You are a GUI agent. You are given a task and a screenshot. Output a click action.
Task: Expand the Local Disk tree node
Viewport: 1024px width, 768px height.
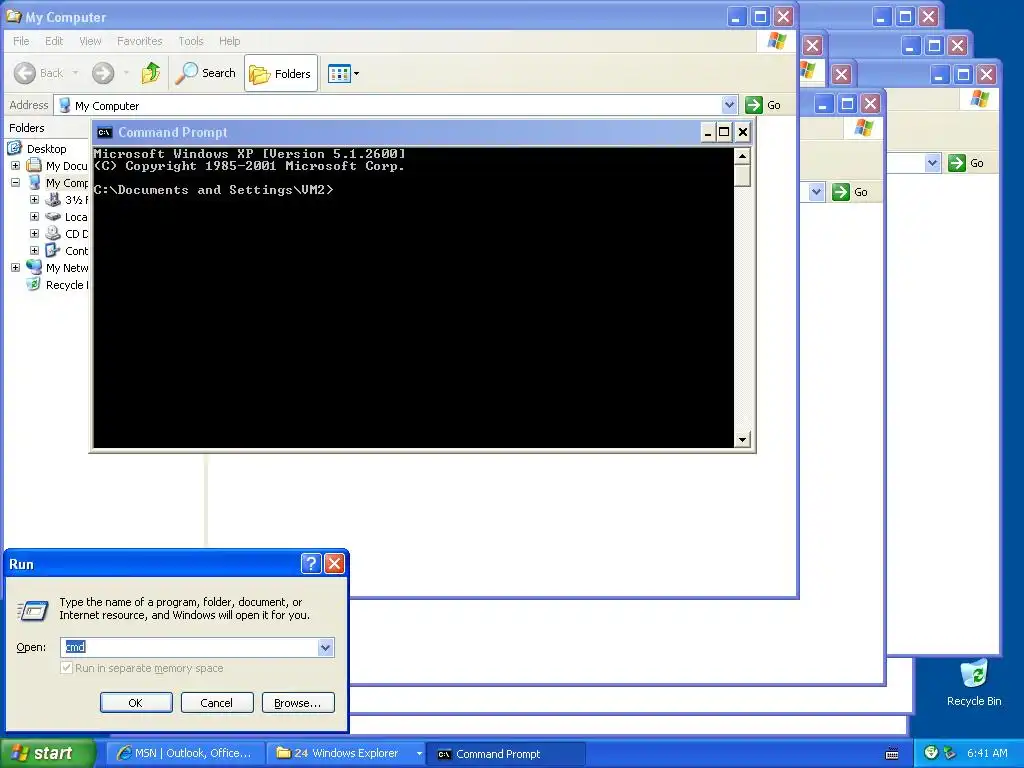pos(35,217)
